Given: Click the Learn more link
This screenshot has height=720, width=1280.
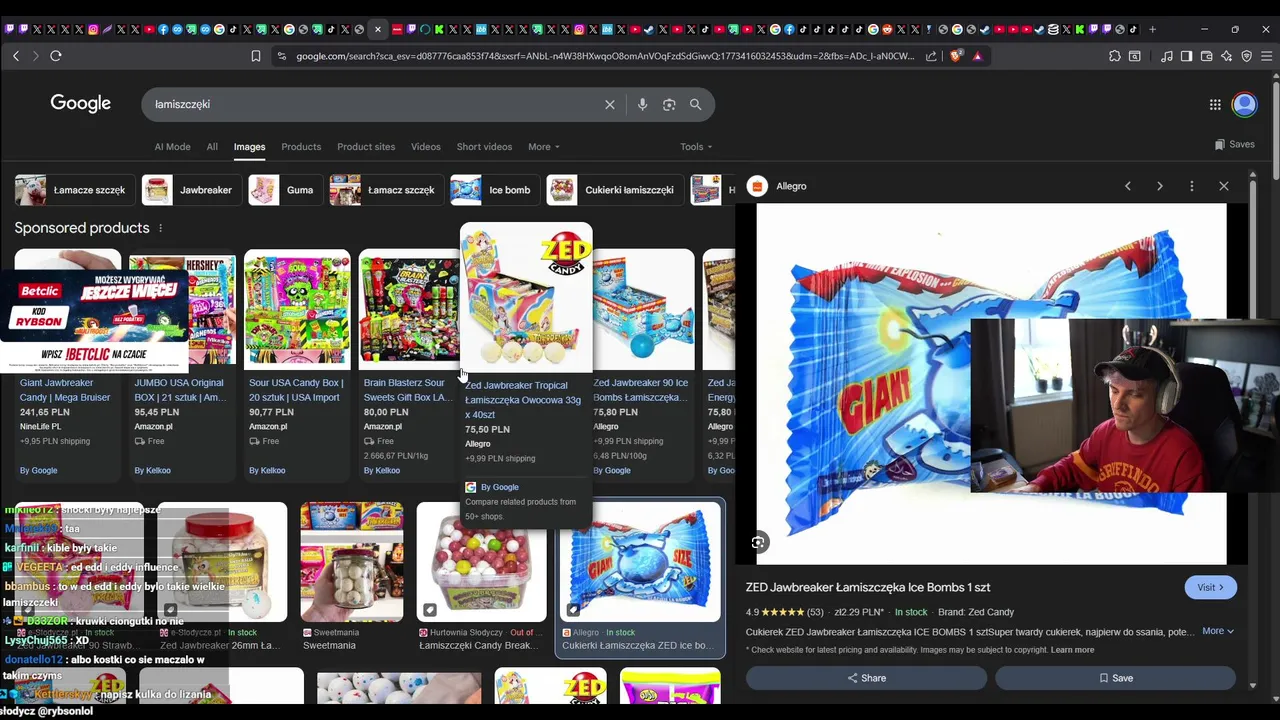Looking at the screenshot, I should click(1072, 650).
